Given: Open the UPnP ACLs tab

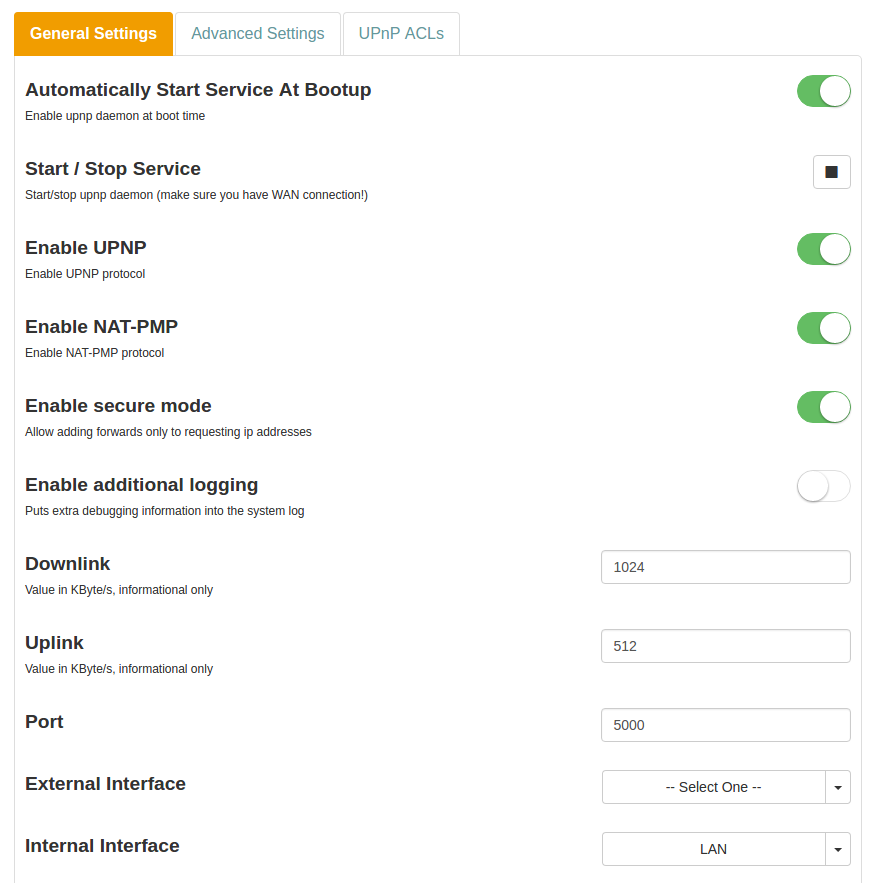Looking at the screenshot, I should [401, 34].
